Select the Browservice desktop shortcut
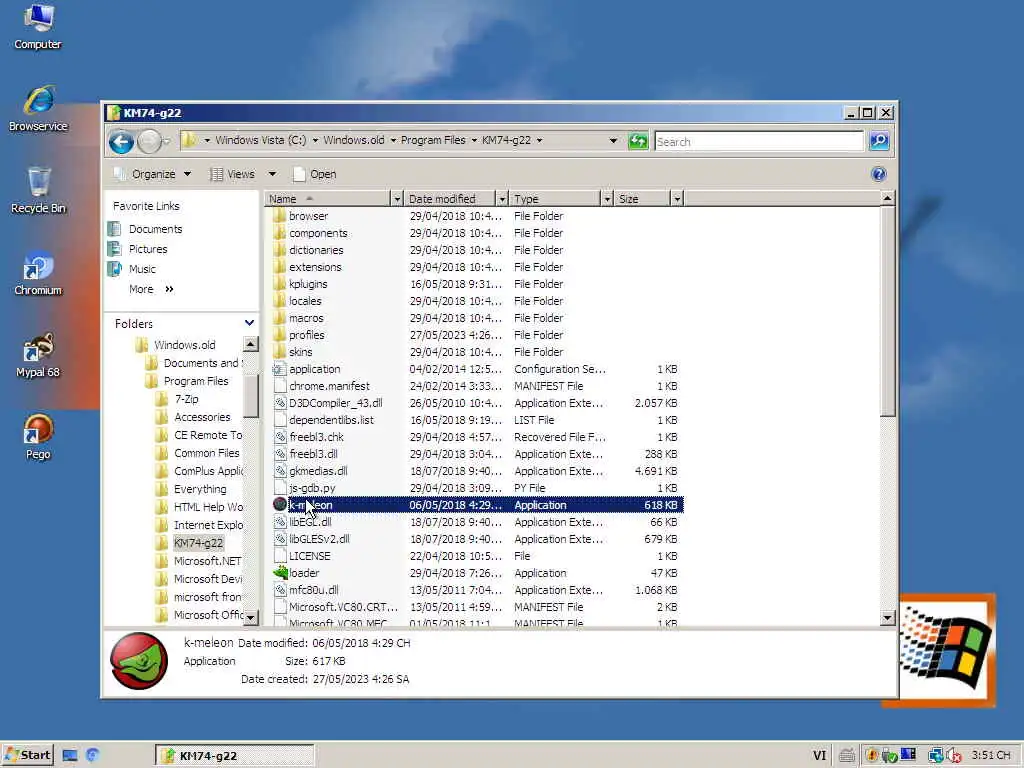Viewport: 1024px width, 768px height. (x=38, y=108)
